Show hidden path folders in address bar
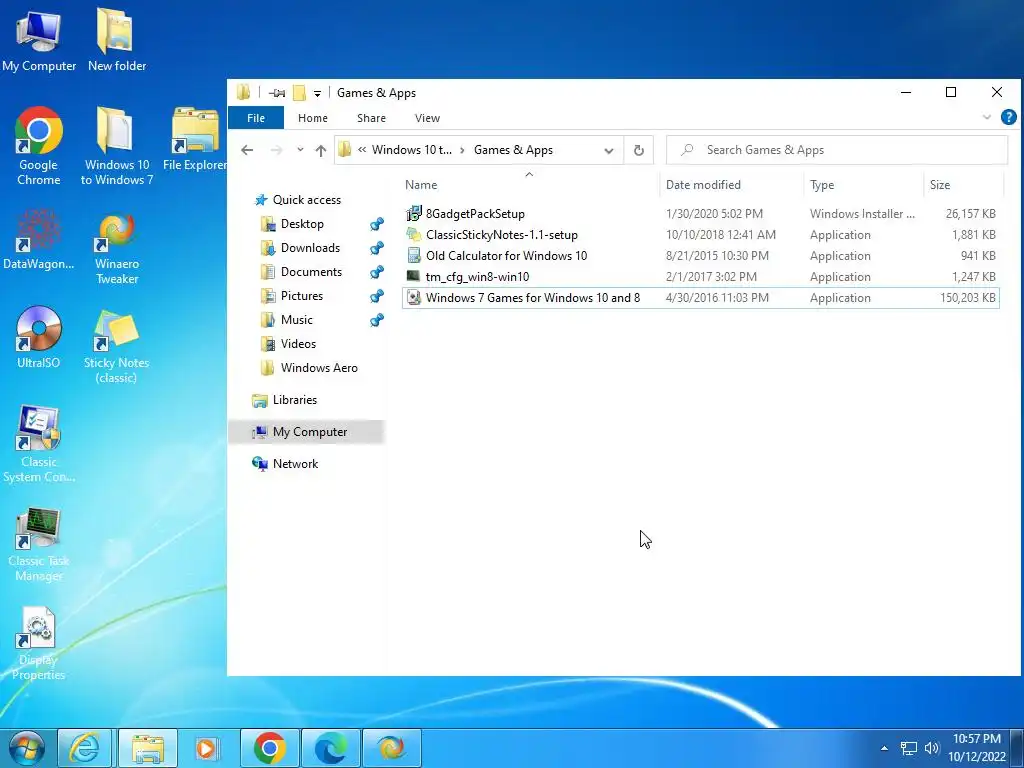This screenshot has height=768, width=1024. click(362, 150)
